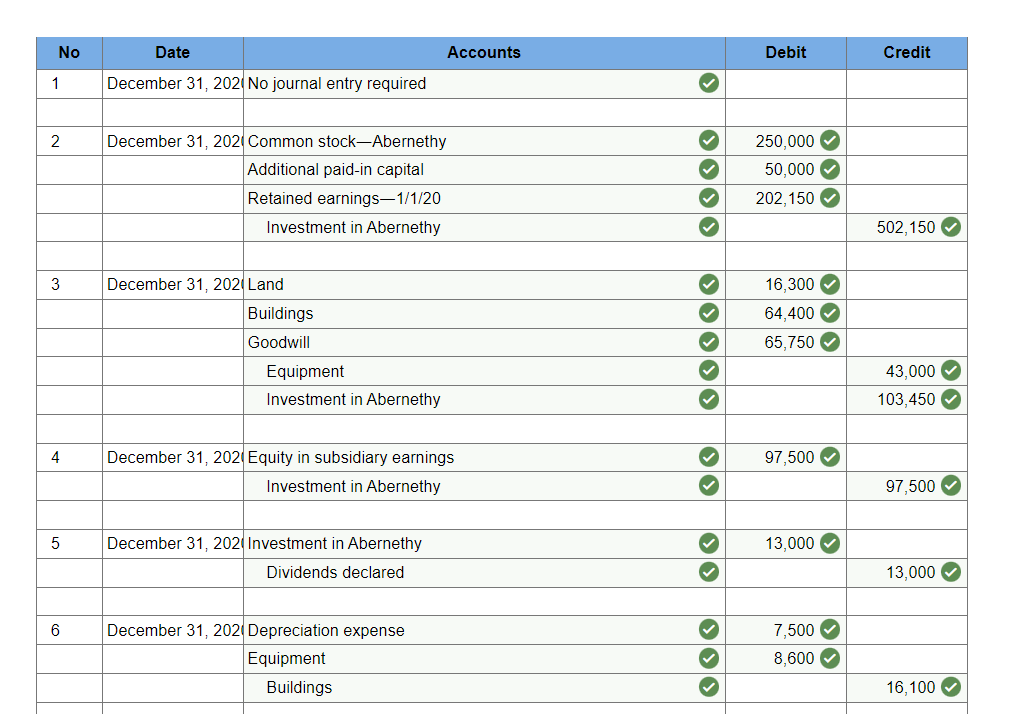Select 'Equipment' credit account in entry 3
The height and width of the screenshot is (718, 1019).
click(x=305, y=371)
